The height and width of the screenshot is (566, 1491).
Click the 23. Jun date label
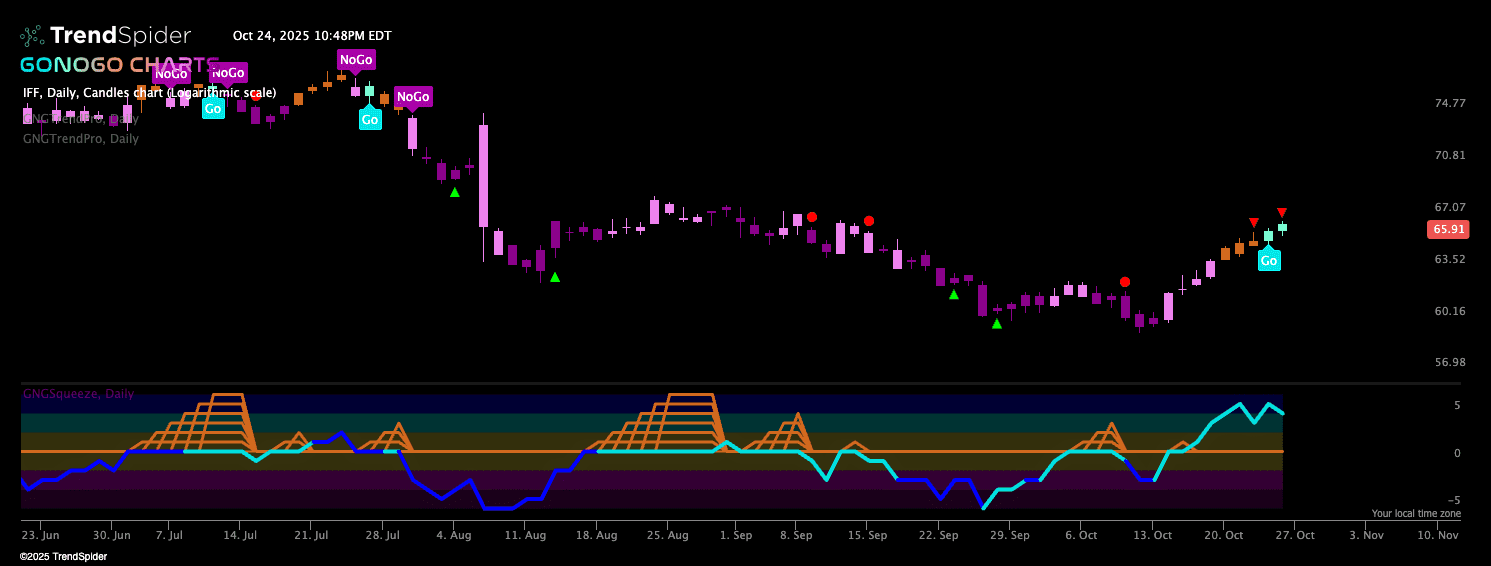click(x=41, y=535)
